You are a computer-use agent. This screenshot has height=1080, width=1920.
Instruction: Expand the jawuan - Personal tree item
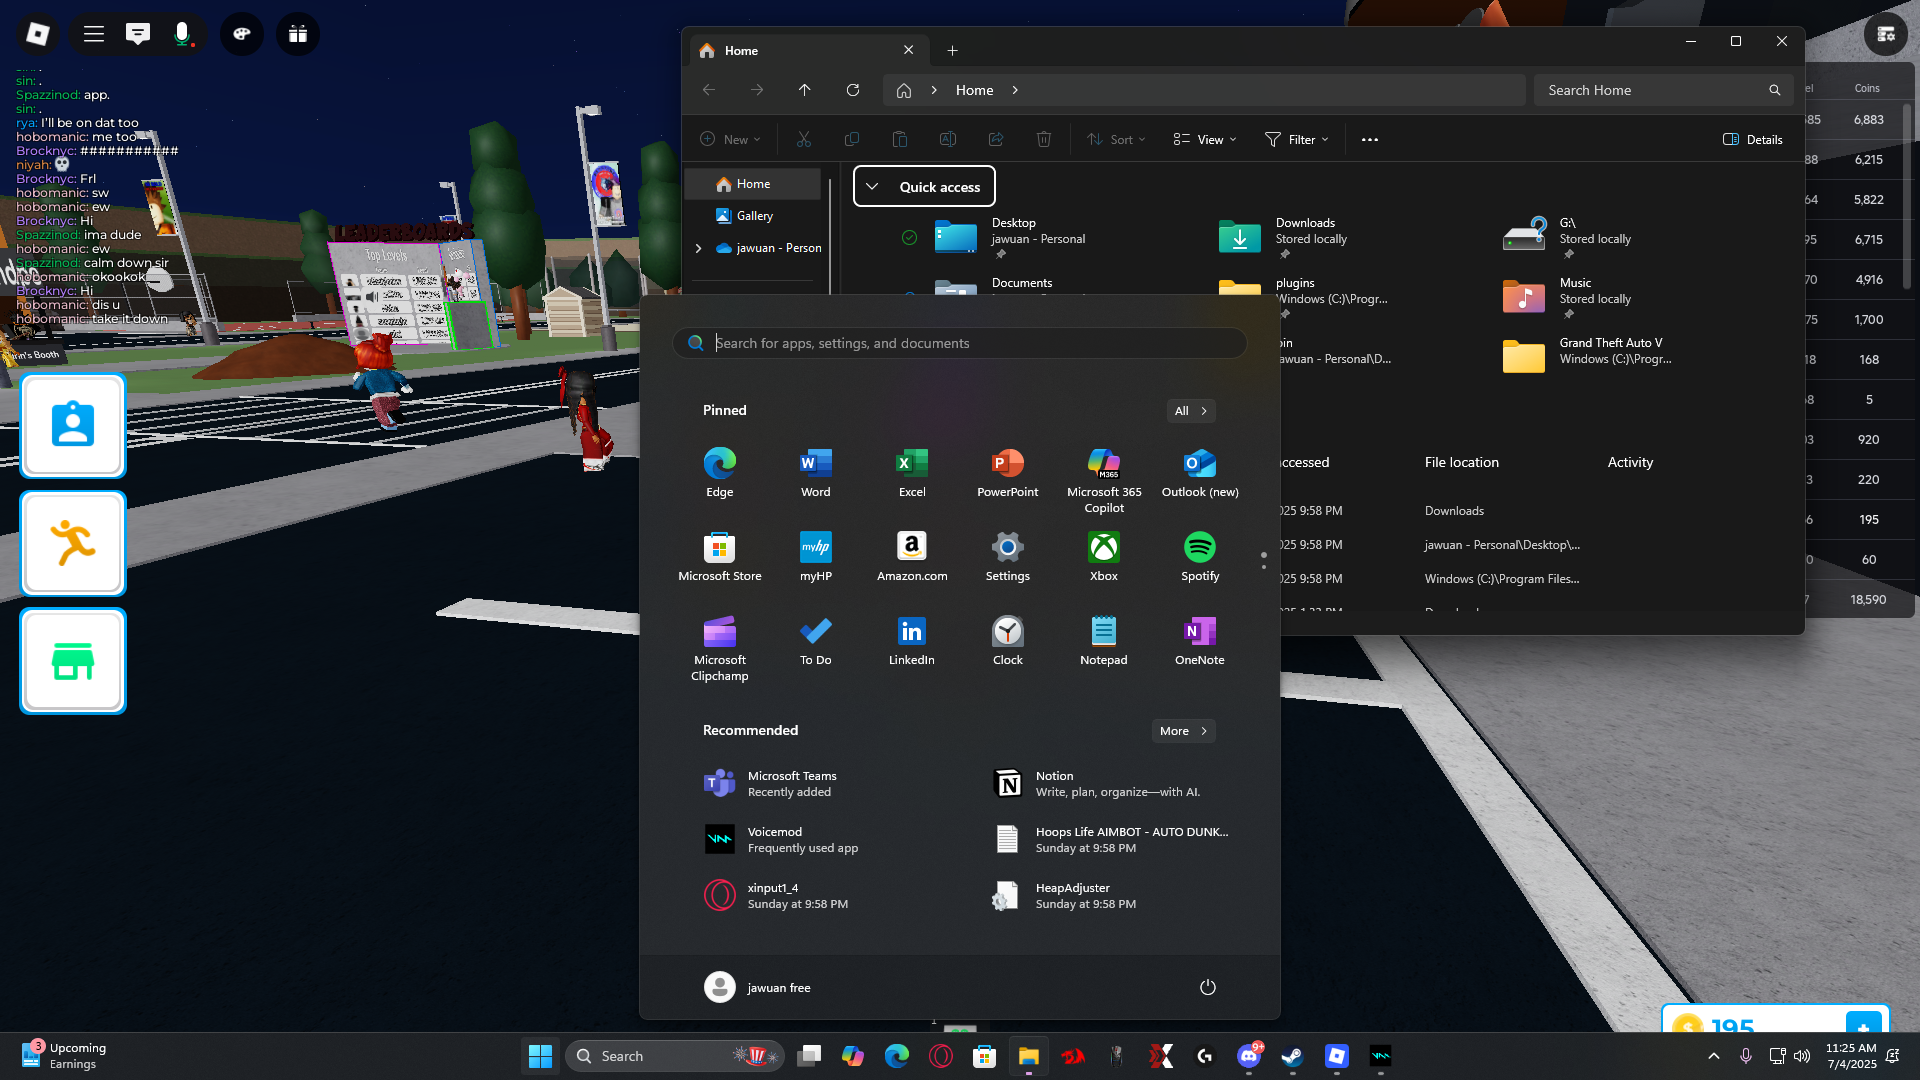tap(698, 248)
